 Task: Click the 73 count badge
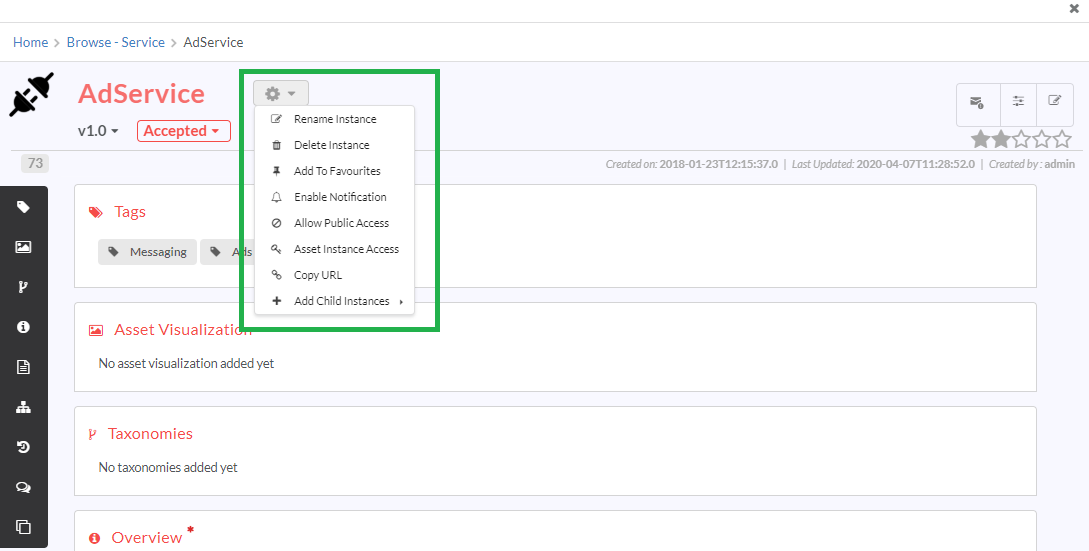[x=35, y=163]
